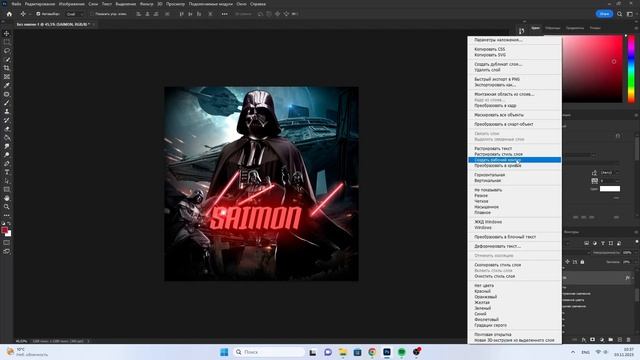Open the Окно menu

pyautogui.click(x=241, y=4)
